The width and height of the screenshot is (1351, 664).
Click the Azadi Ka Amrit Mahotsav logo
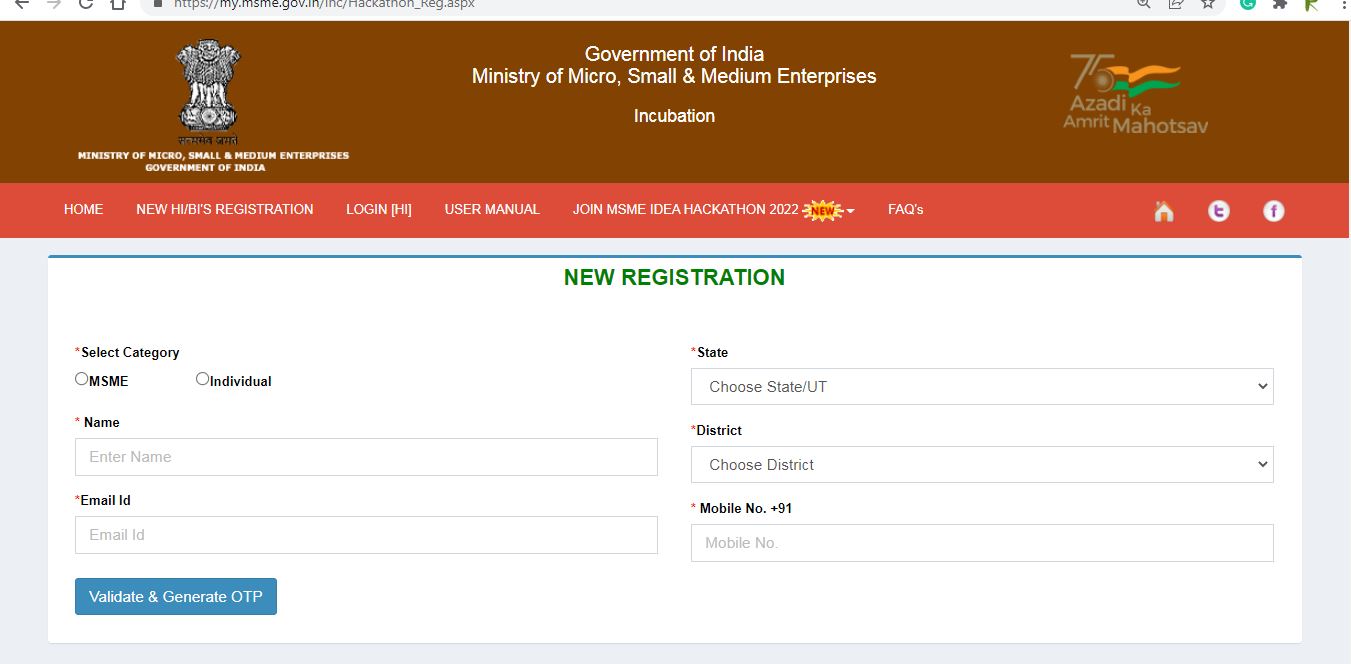pyautogui.click(x=1137, y=90)
